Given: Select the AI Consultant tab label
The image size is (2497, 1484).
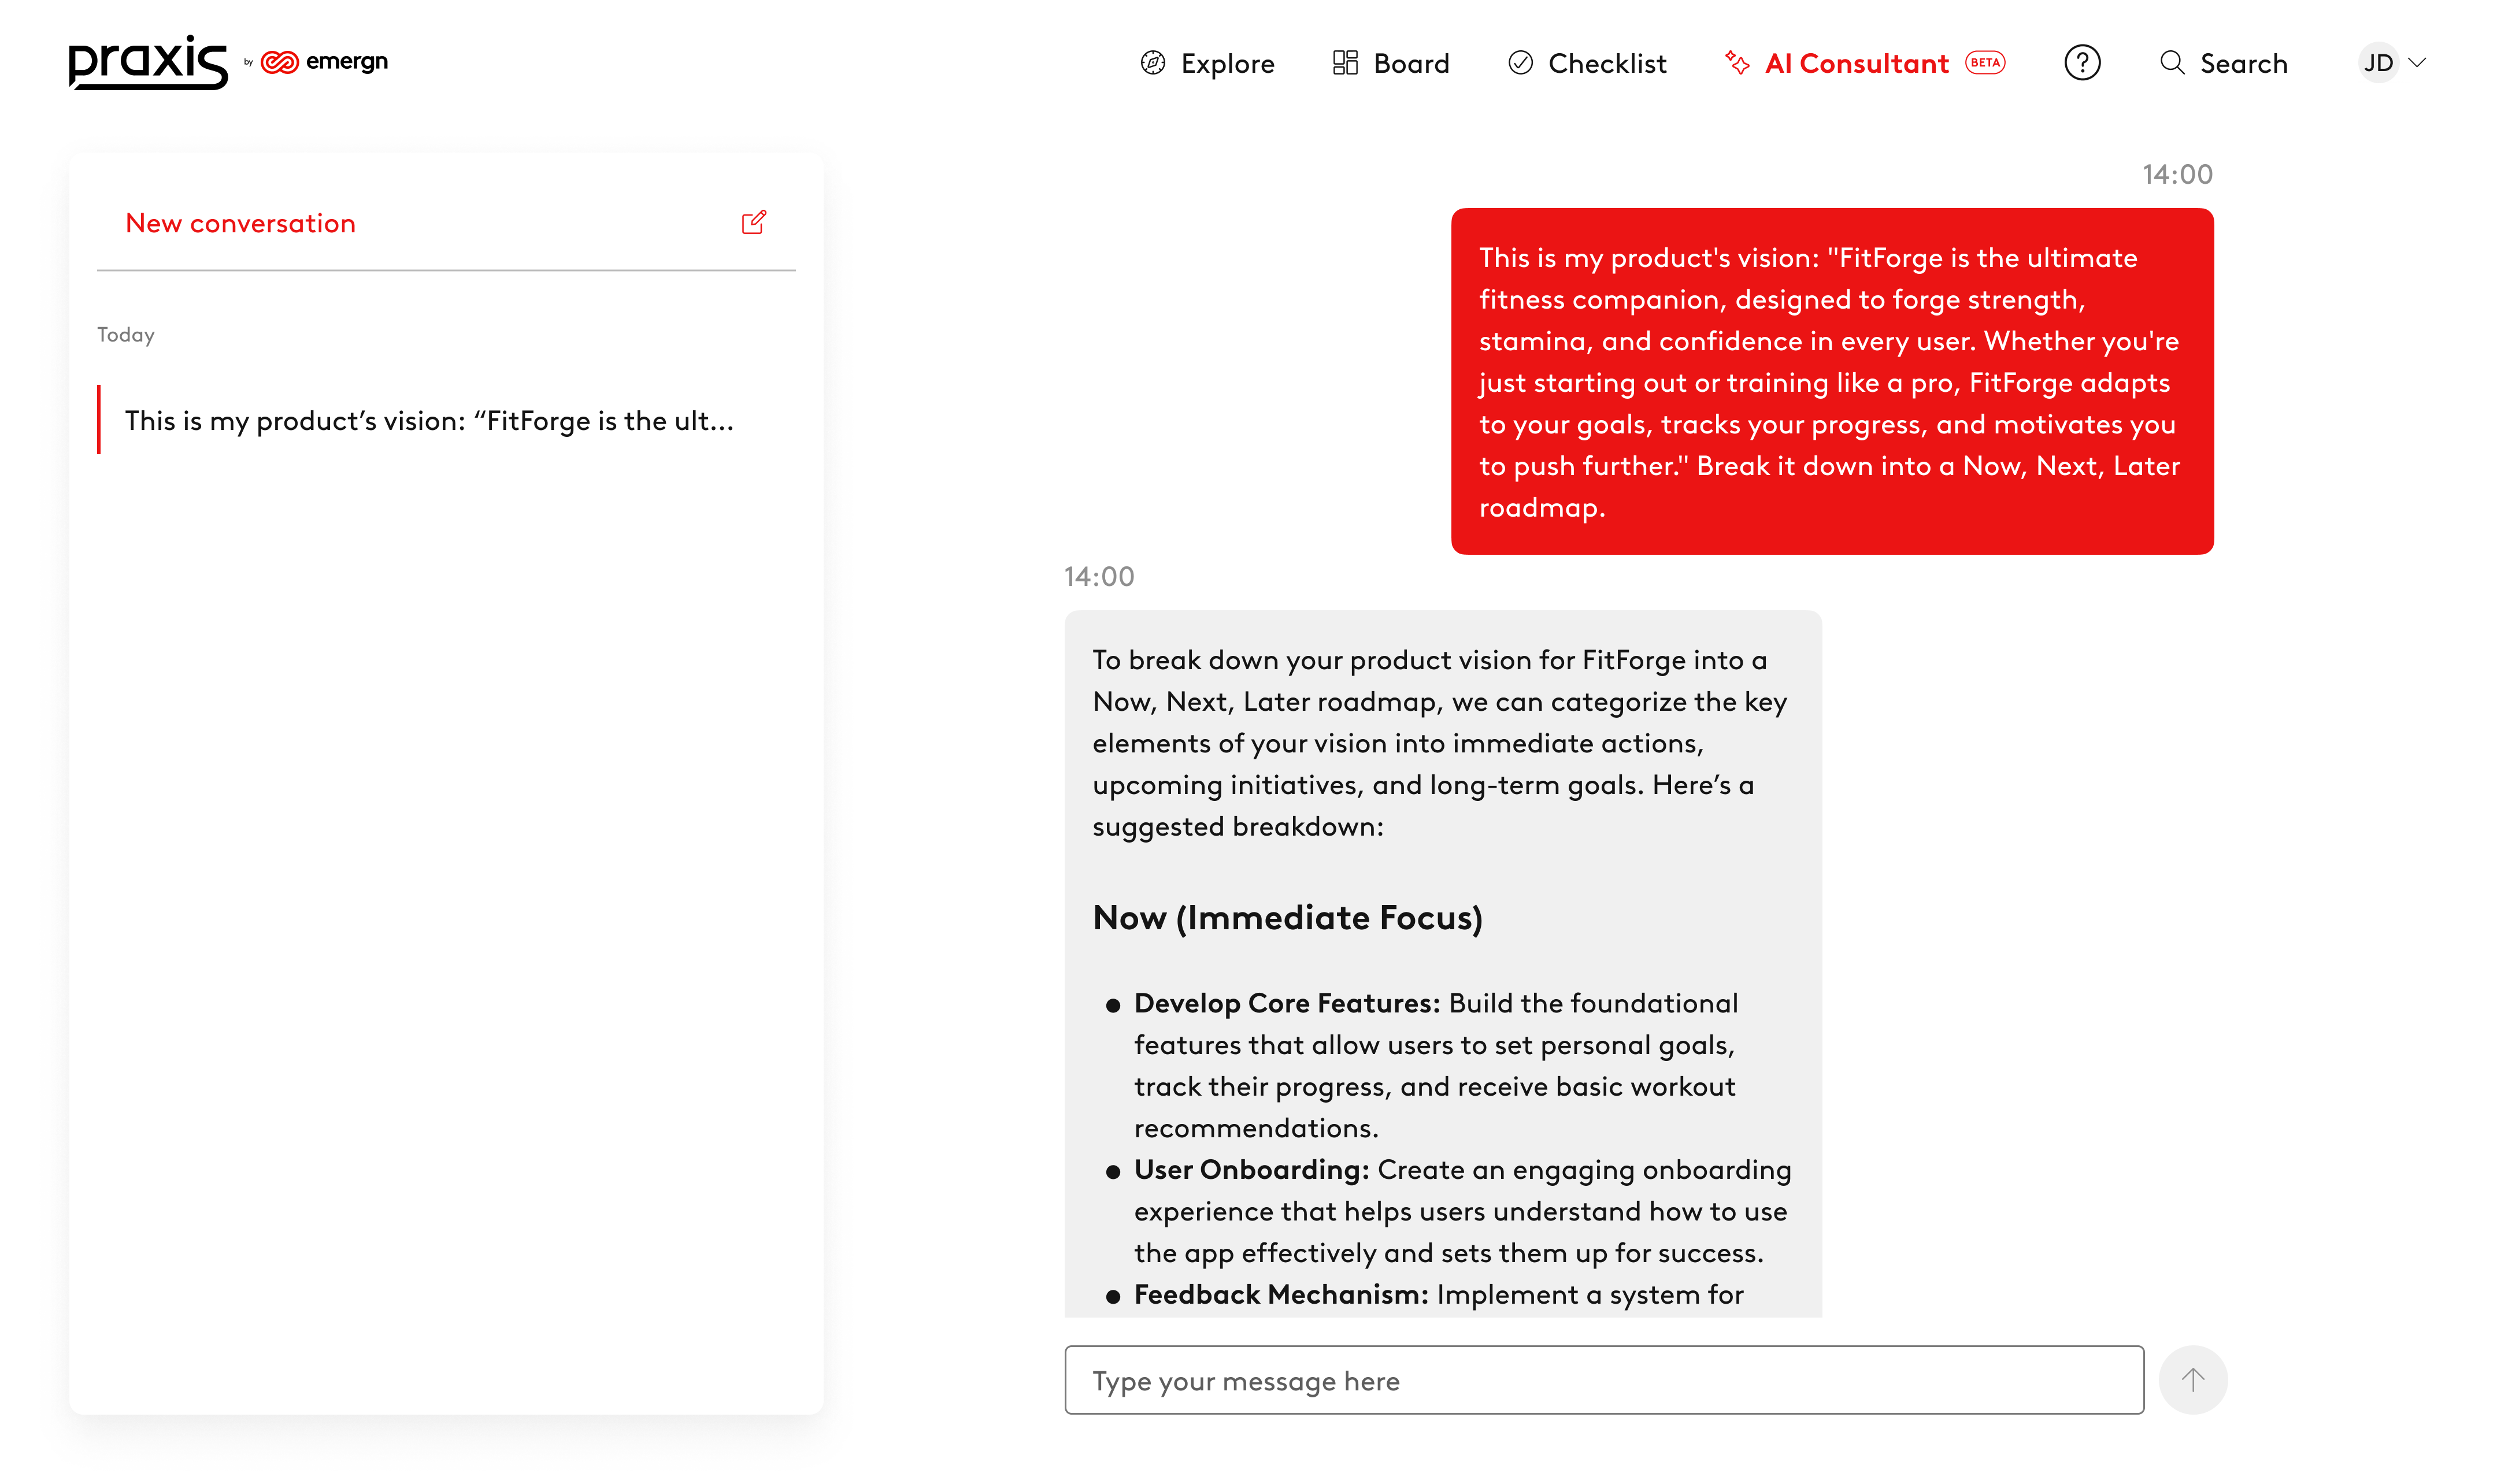Looking at the screenshot, I should click(1856, 64).
